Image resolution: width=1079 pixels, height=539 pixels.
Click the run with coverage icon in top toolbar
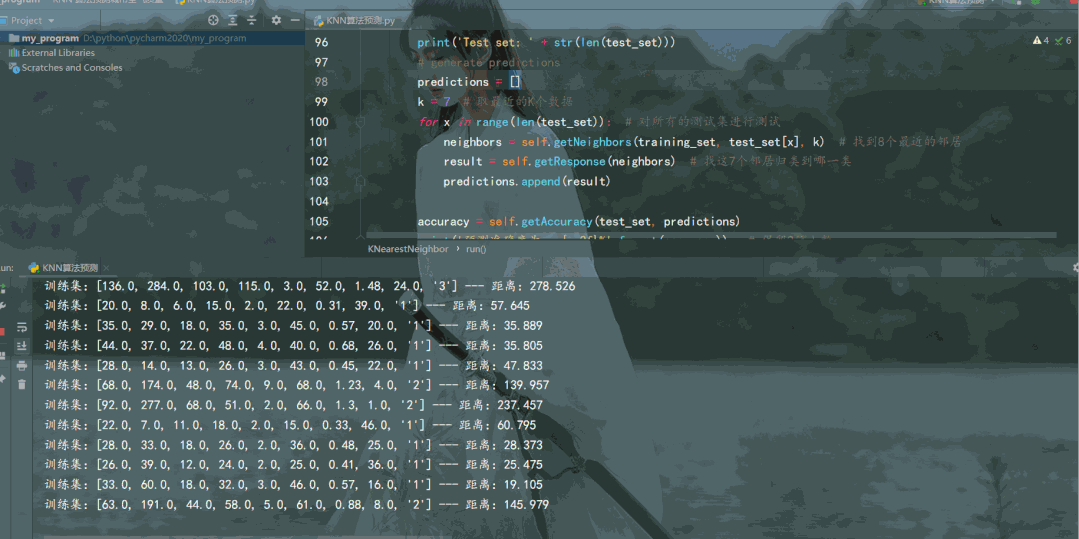pyautogui.click(x=1053, y=3)
